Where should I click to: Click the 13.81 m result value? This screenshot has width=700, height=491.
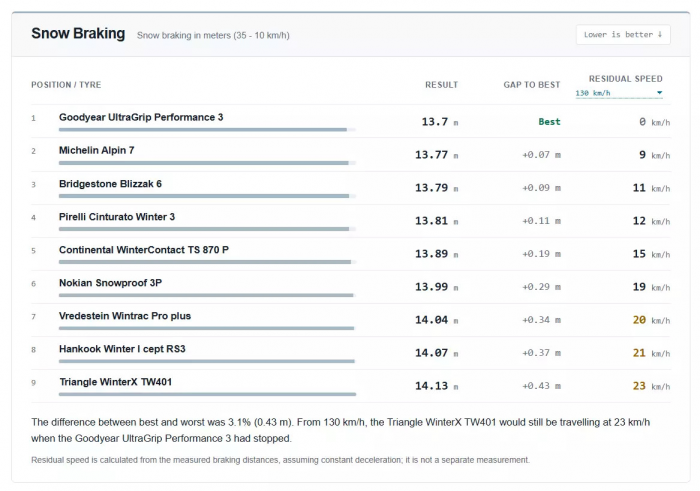pos(437,221)
